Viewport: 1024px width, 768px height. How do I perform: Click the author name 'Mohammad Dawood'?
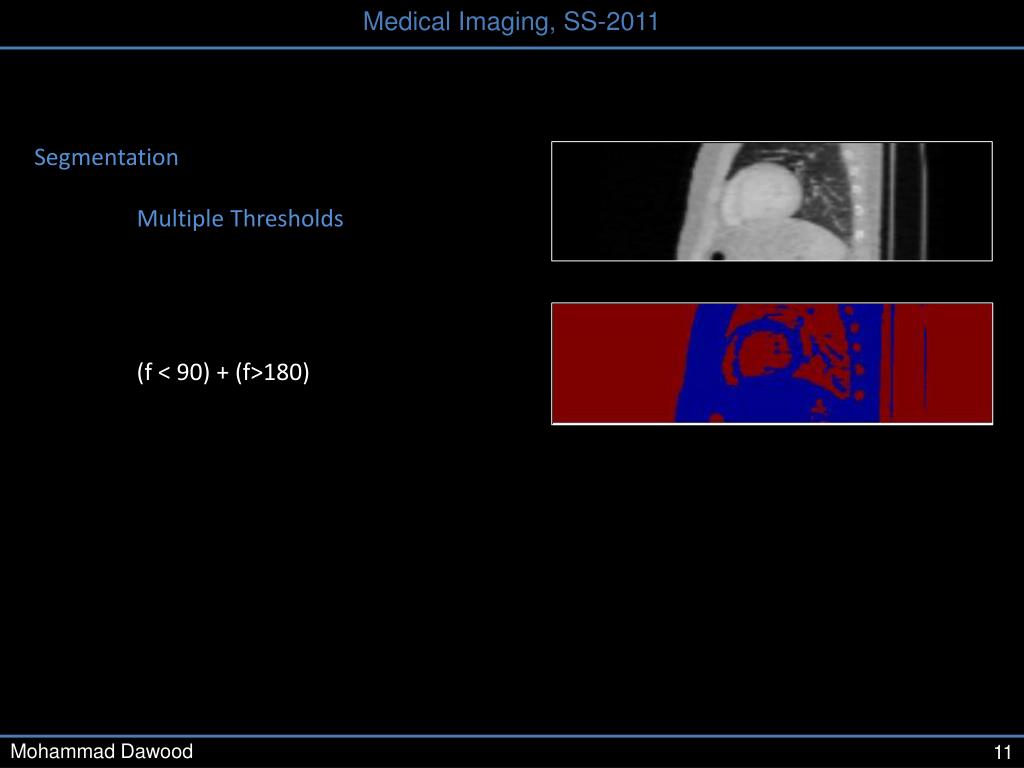pyautogui.click(x=101, y=751)
